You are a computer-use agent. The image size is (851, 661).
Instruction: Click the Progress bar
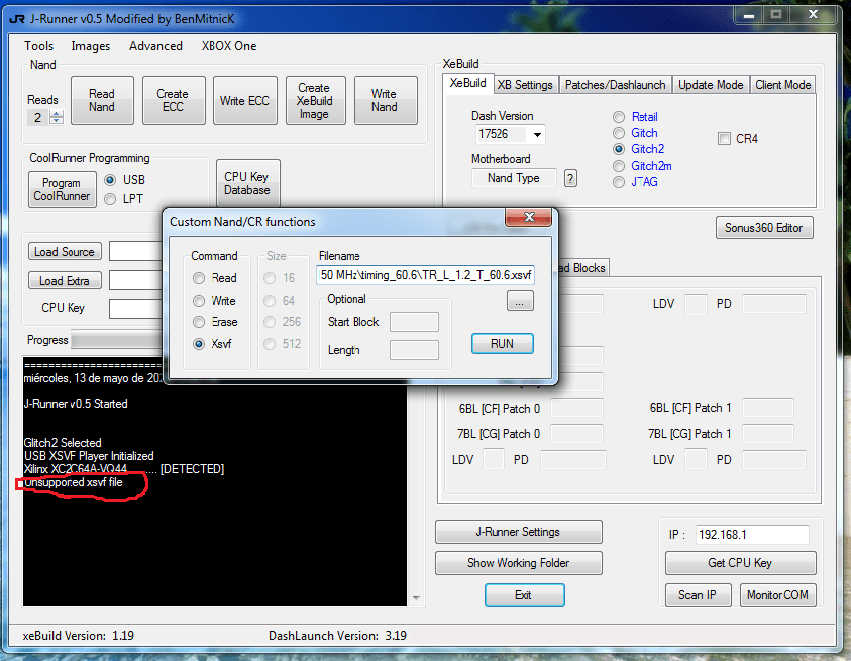point(117,340)
